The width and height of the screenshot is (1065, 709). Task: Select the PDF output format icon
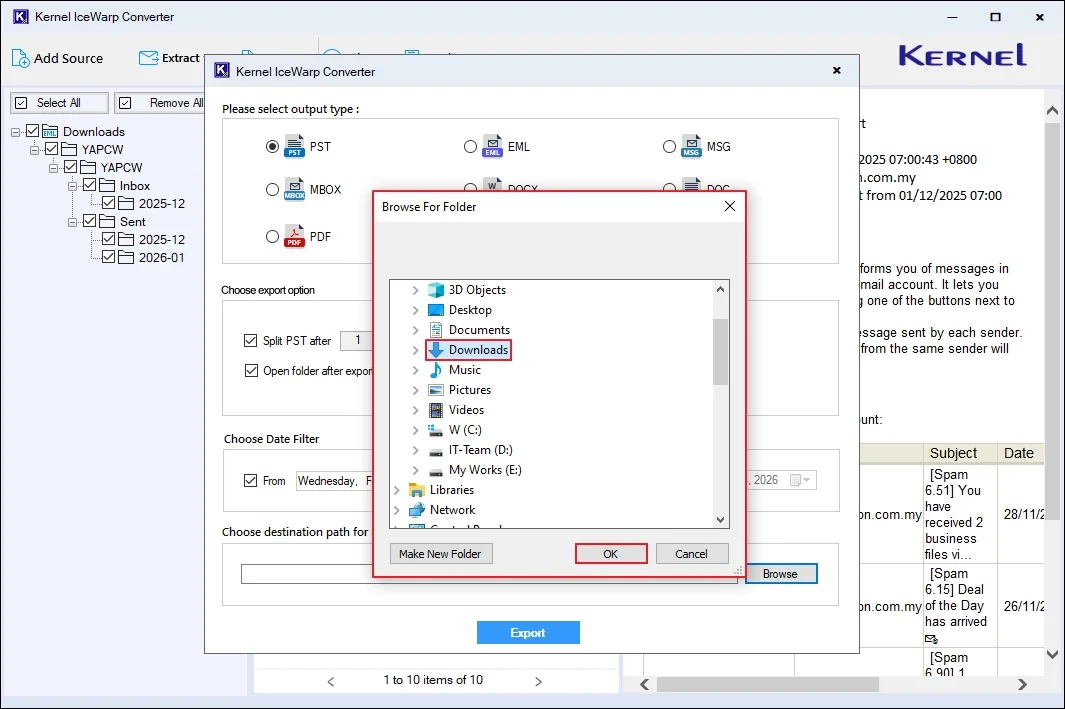[x=294, y=236]
